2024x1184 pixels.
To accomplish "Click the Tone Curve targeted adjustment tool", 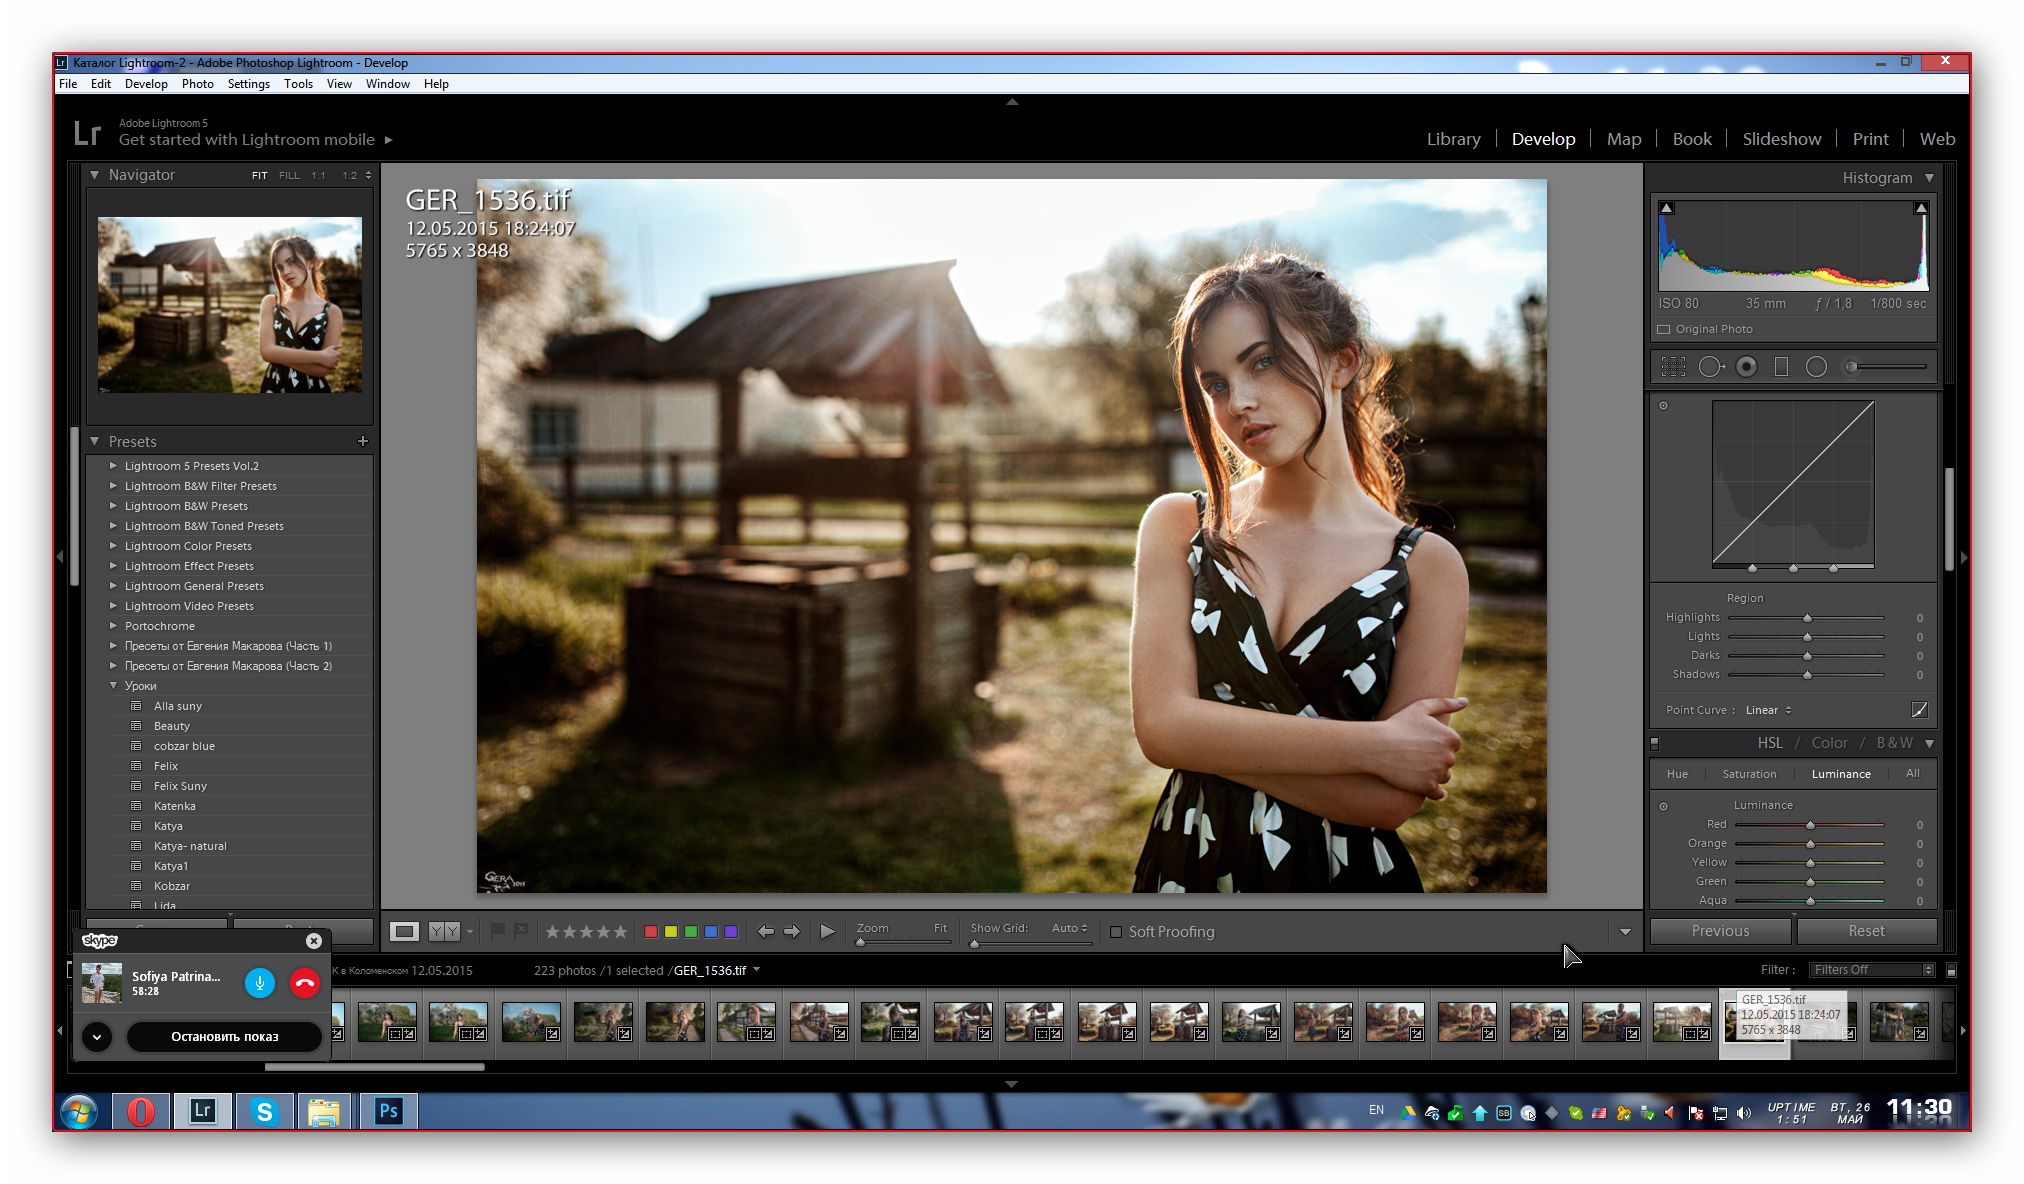I will pos(1664,405).
